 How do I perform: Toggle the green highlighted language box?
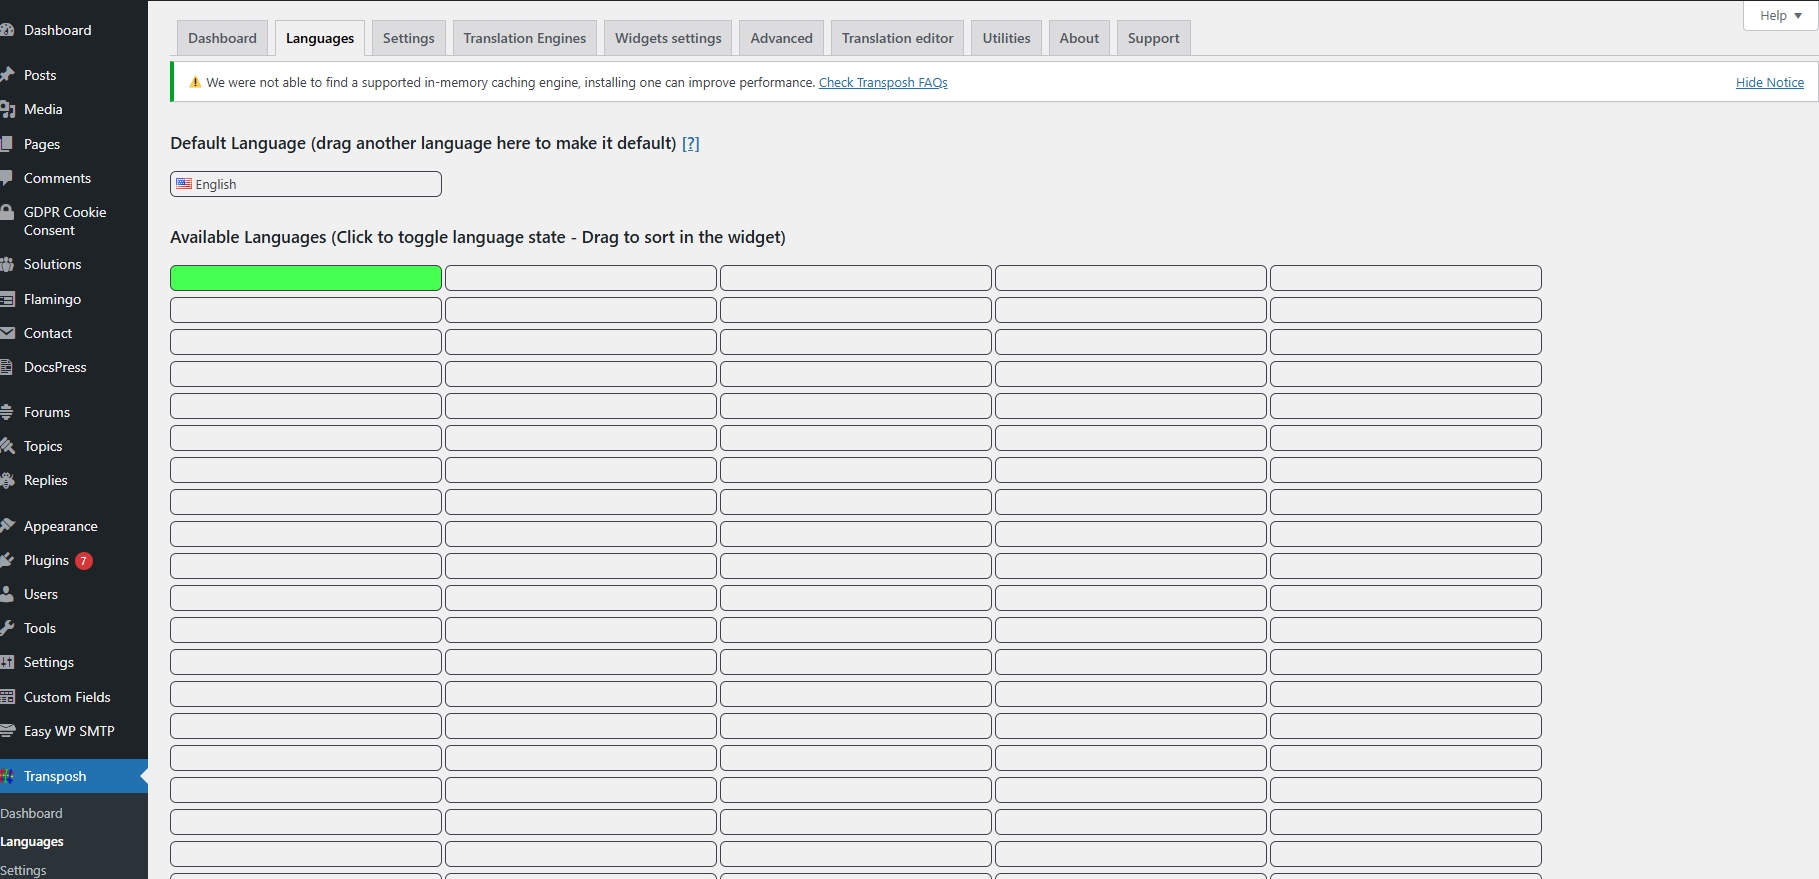(x=305, y=278)
